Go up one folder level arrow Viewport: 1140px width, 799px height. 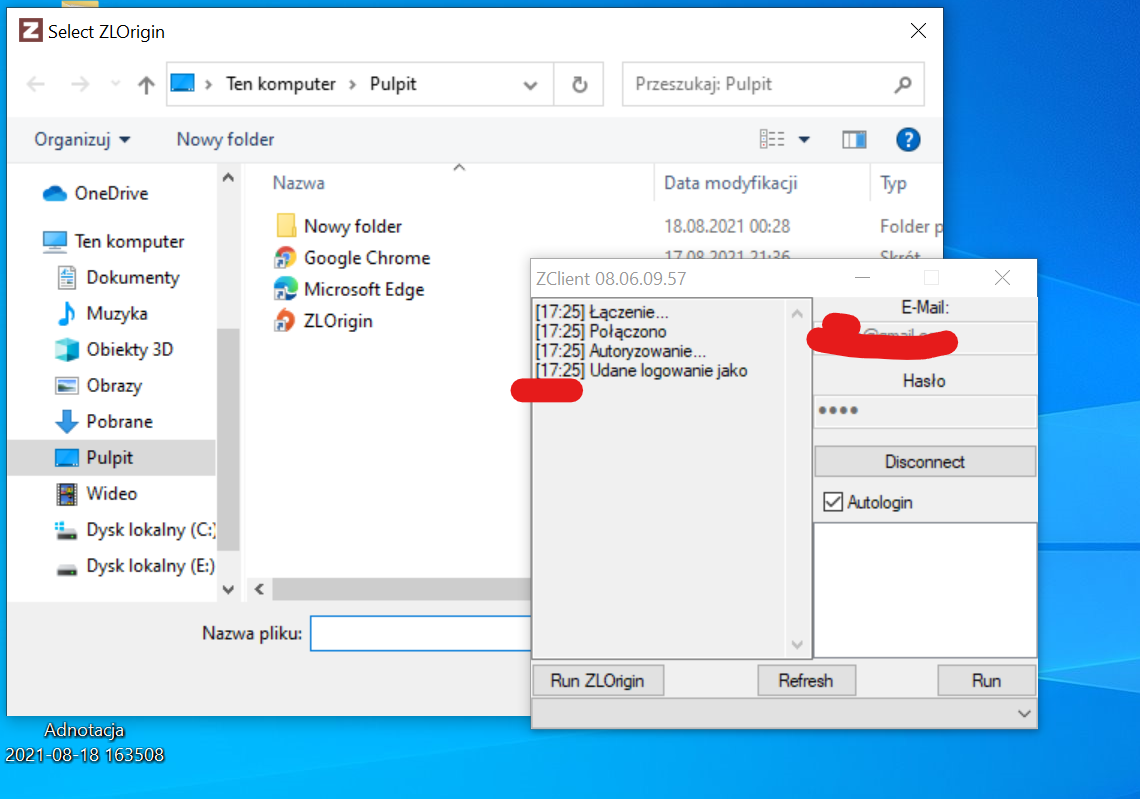point(146,85)
